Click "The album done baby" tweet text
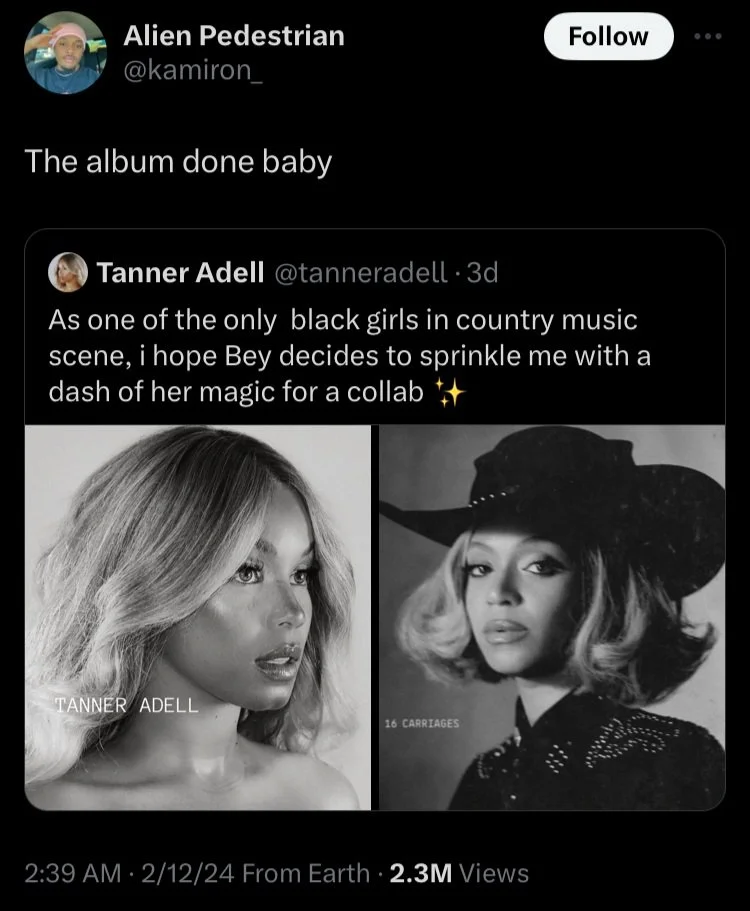 coord(177,161)
